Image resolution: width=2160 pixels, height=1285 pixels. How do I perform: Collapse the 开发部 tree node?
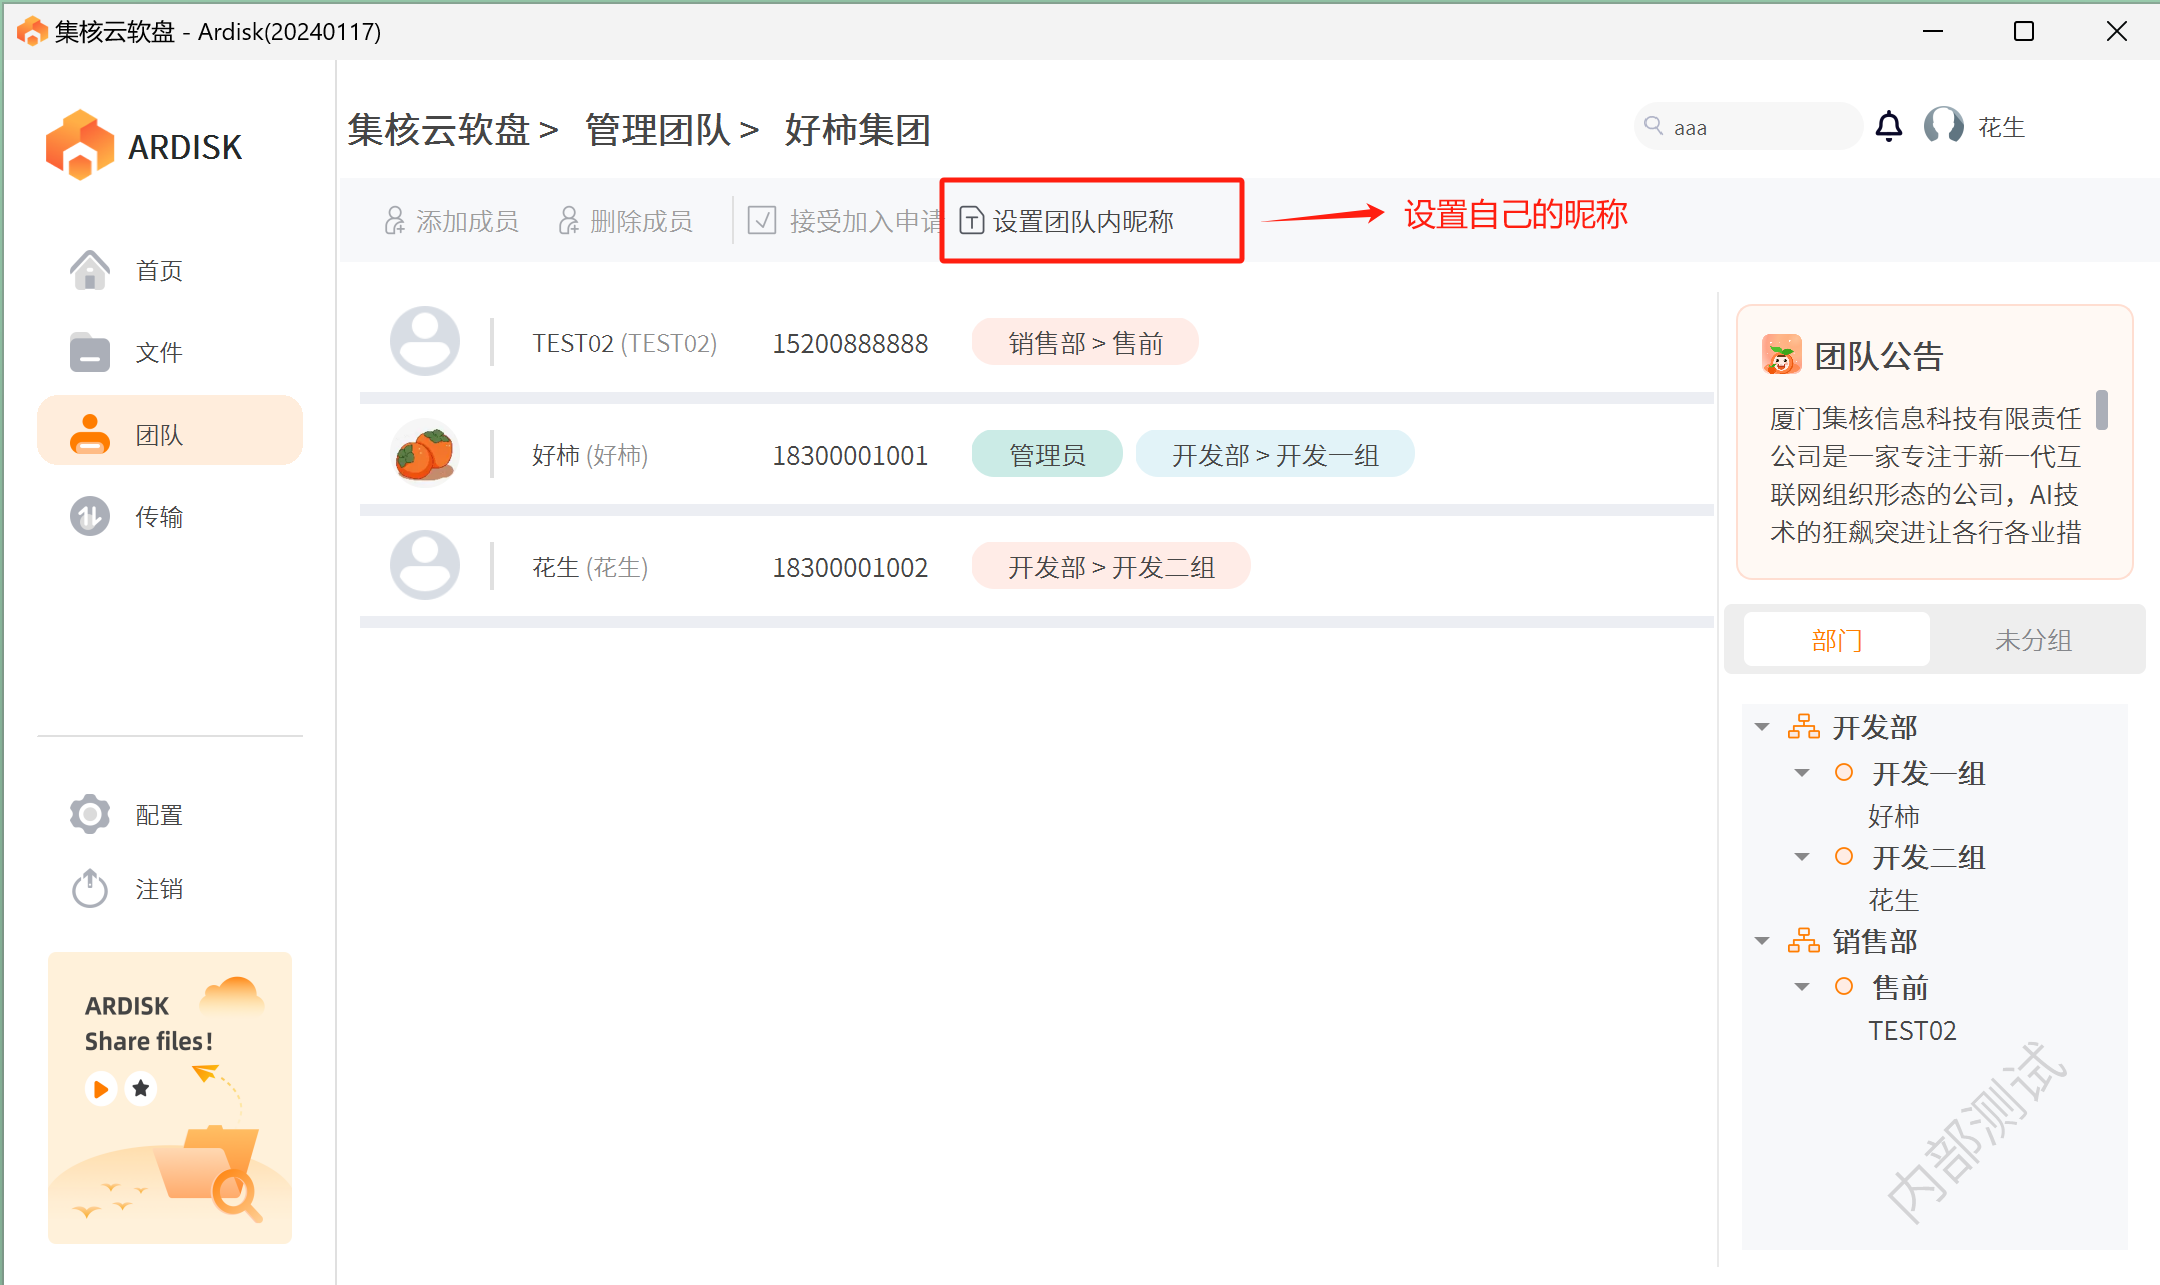(x=1762, y=727)
